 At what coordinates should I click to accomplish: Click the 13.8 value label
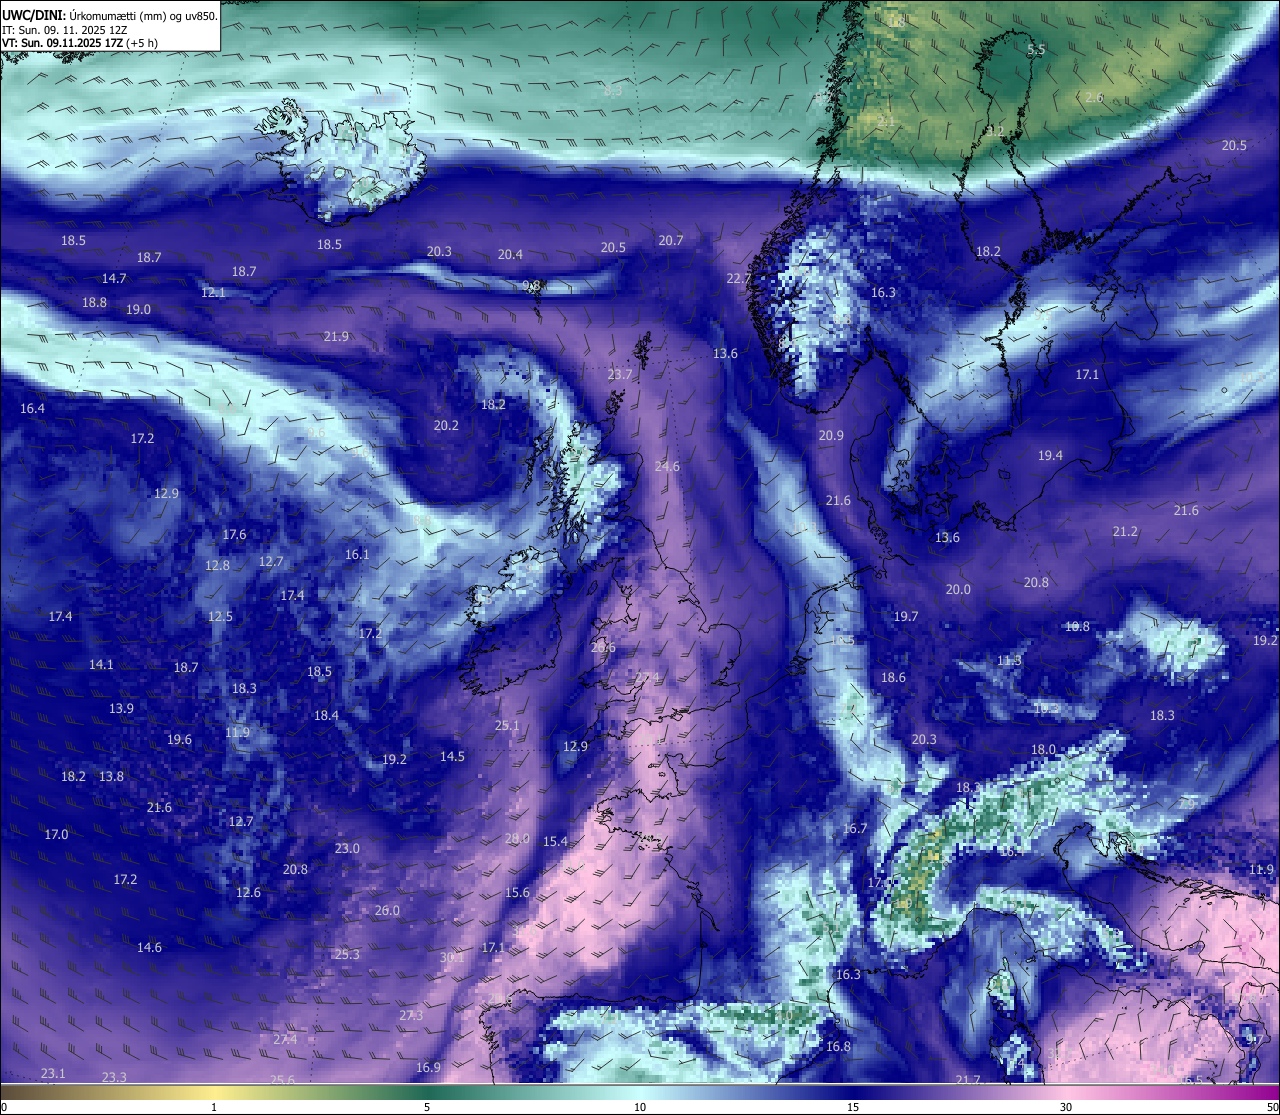pos(111,776)
